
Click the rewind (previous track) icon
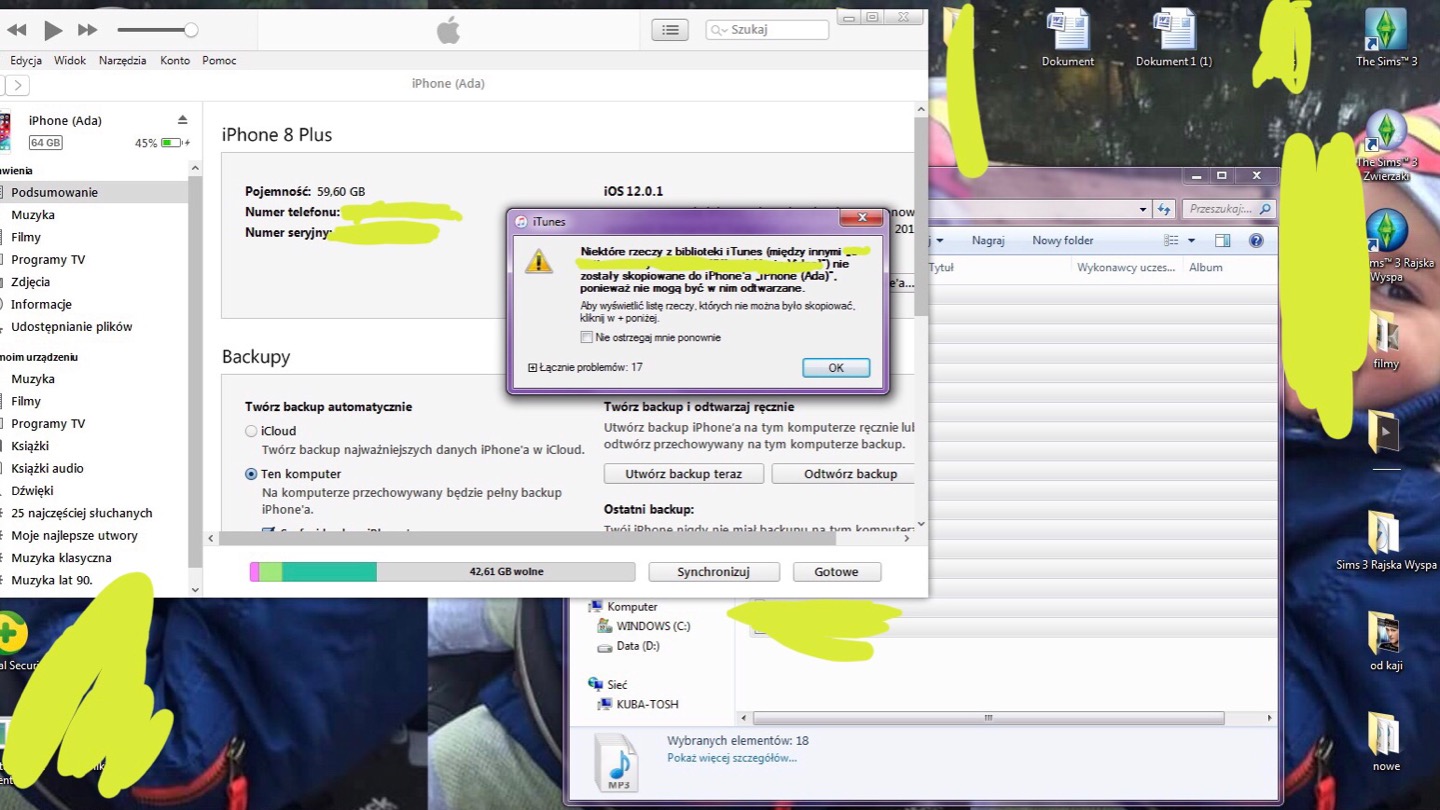pos(17,30)
